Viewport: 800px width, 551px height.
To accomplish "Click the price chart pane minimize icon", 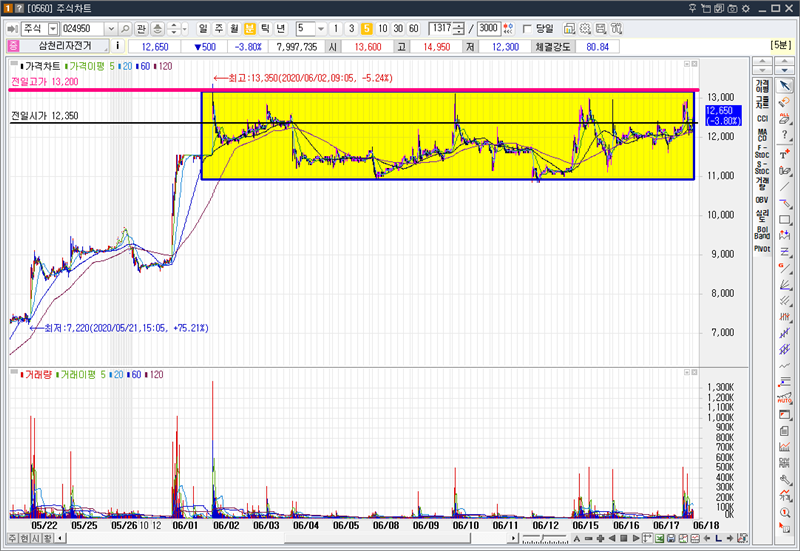I will (687, 64).
